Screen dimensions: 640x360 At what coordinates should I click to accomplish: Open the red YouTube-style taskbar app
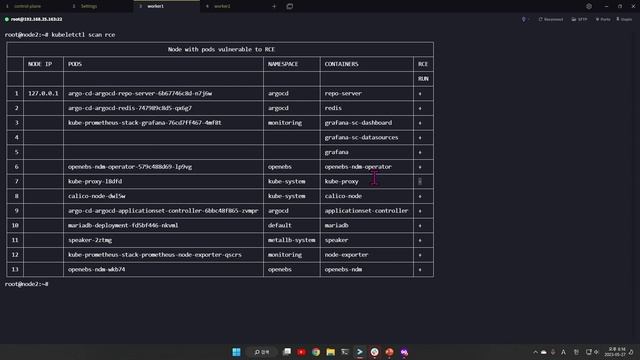(x=301, y=352)
